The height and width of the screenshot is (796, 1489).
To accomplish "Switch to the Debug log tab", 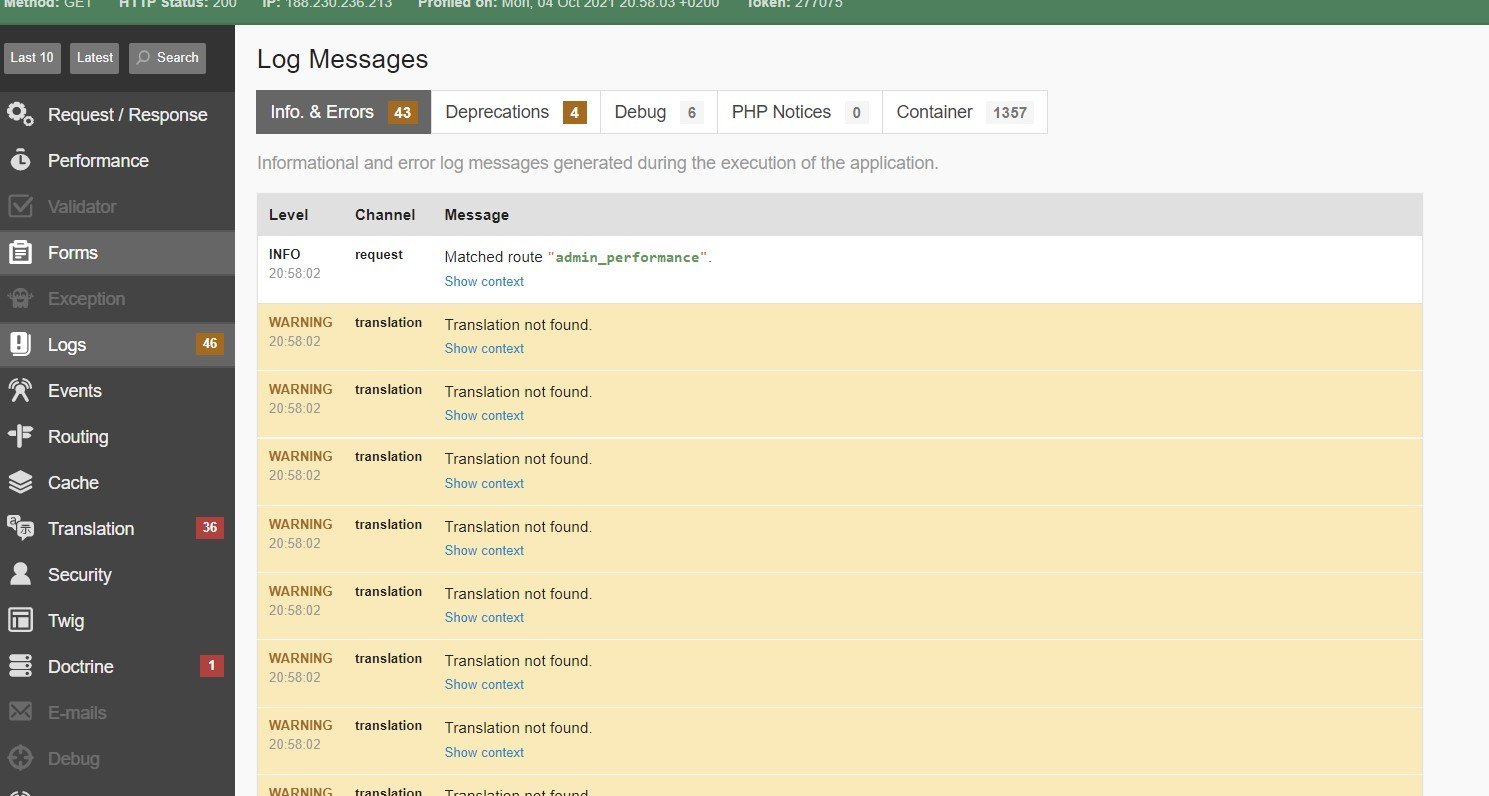I will point(659,112).
